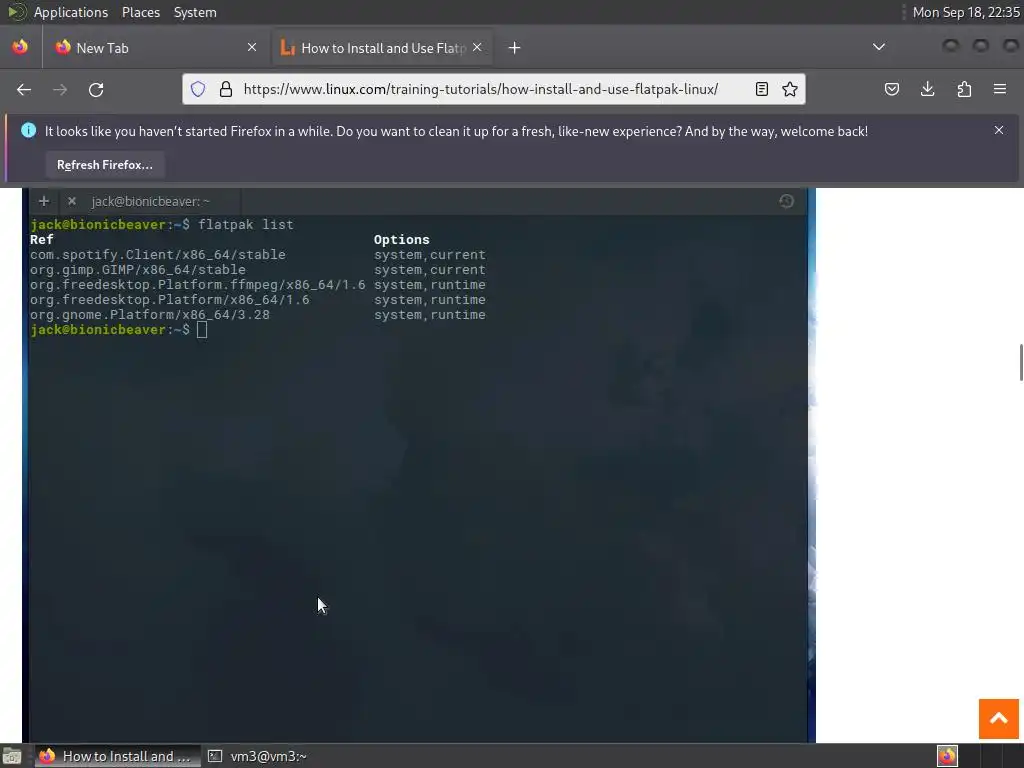Bookmark this page with the star icon
The image size is (1024, 768).
[x=790, y=89]
